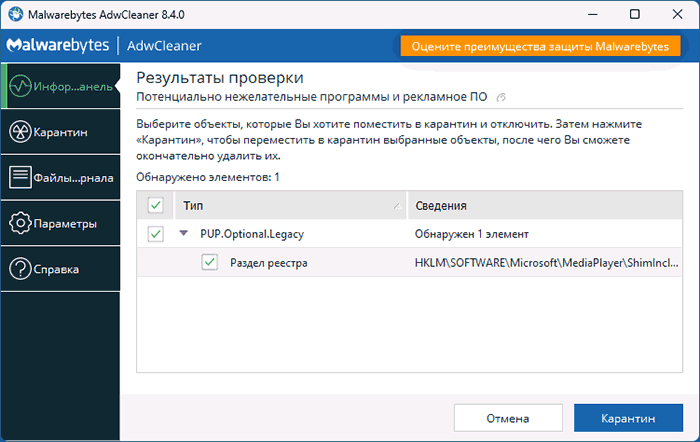The image size is (700, 442).
Task: Minimize the AdwCleaner window
Action: click(593, 14)
